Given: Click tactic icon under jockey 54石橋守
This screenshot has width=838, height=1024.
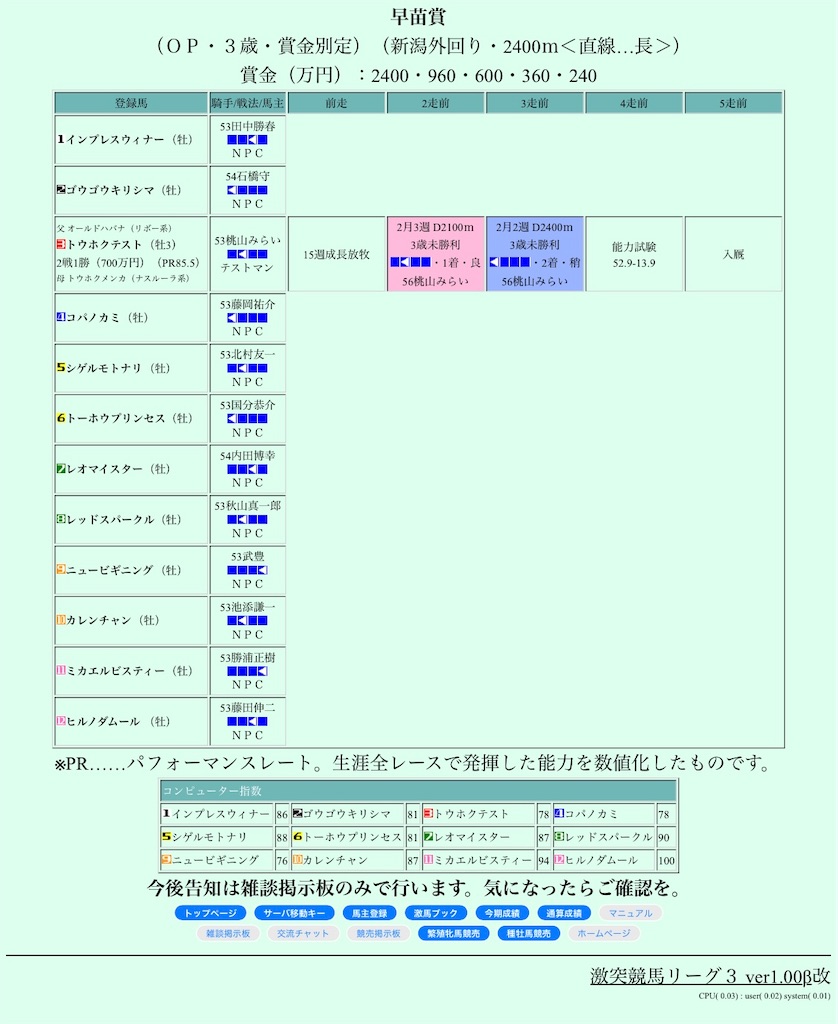Looking at the screenshot, I should click(x=248, y=190).
